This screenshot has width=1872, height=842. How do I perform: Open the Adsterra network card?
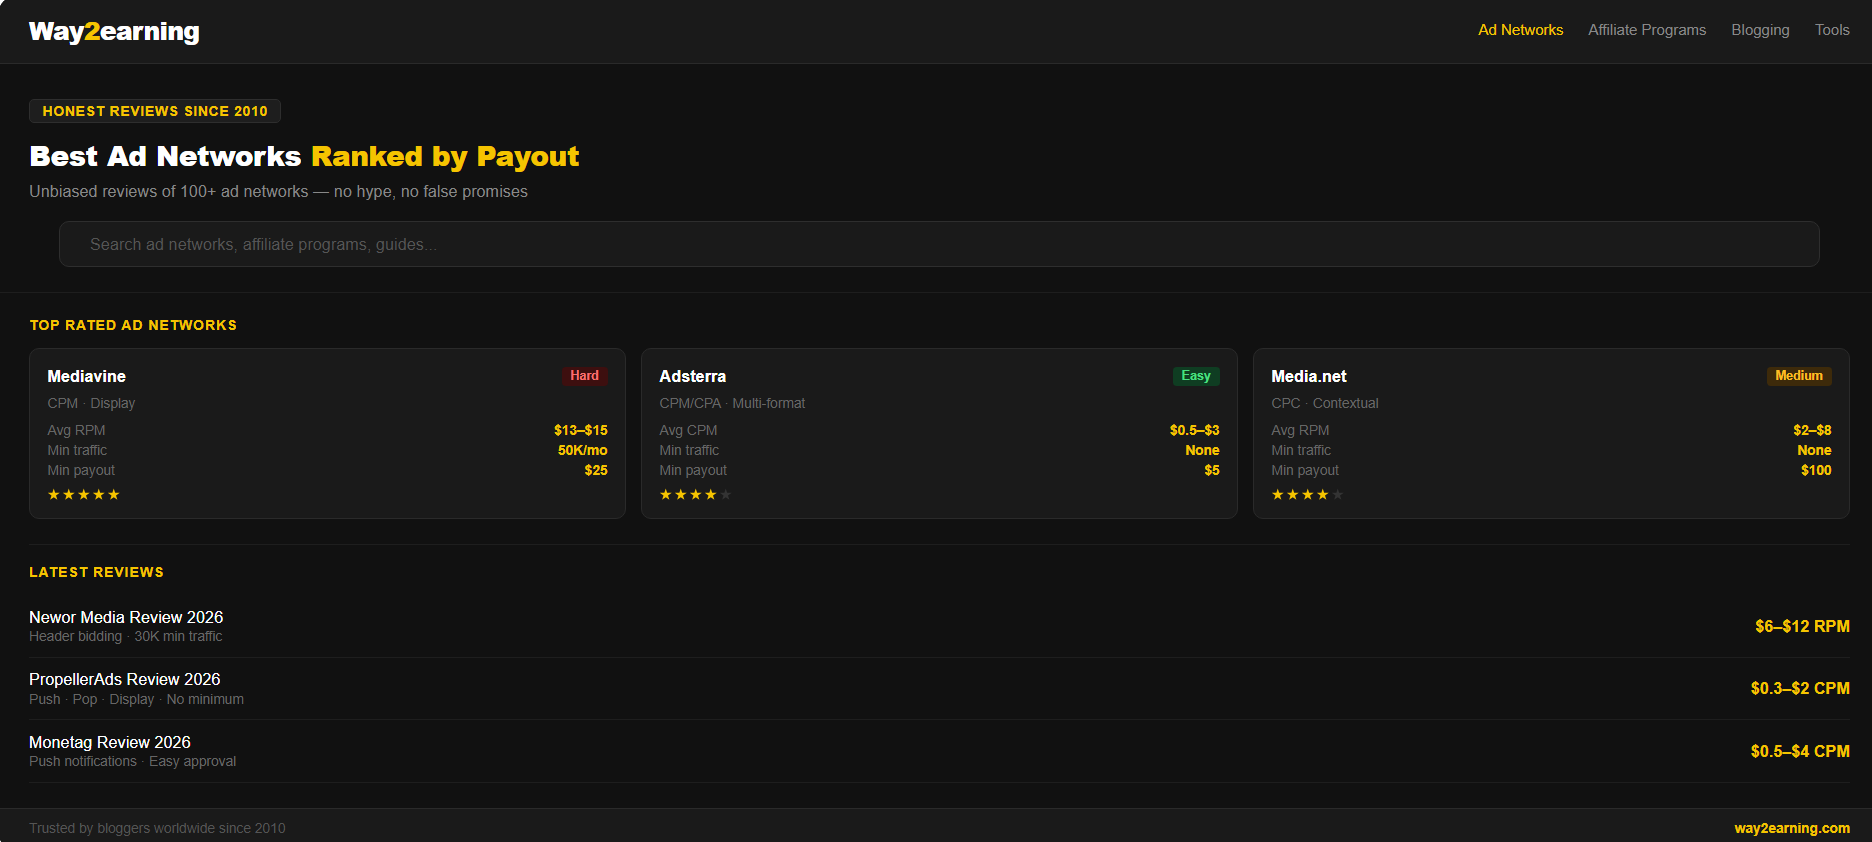click(939, 433)
